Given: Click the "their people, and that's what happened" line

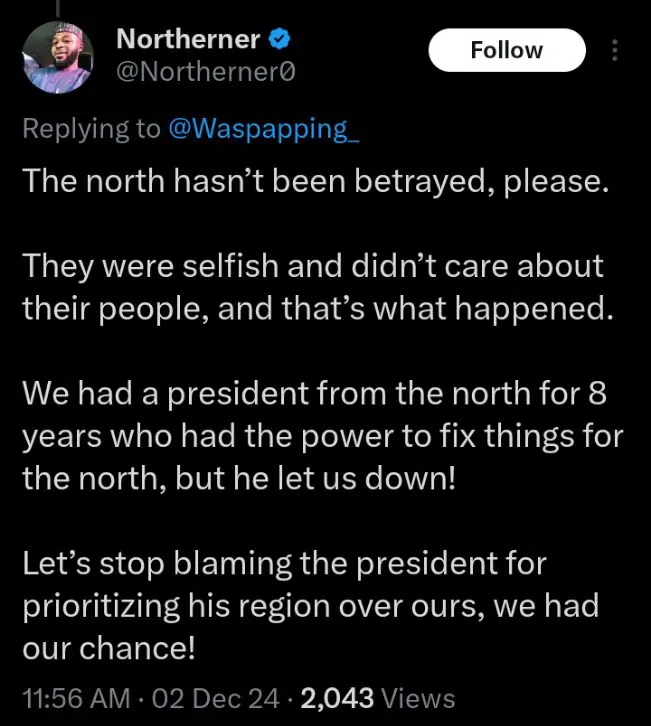Looking at the screenshot, I should 315,309.
